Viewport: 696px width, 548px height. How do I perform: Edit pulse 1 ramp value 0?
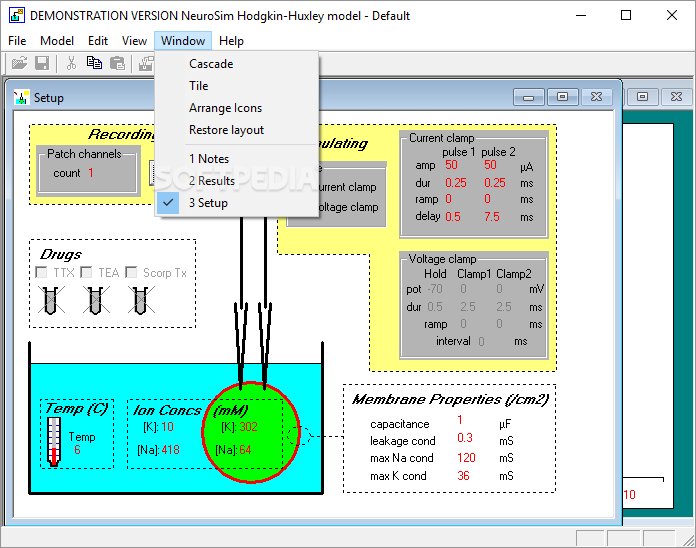(x=448, y=199)
